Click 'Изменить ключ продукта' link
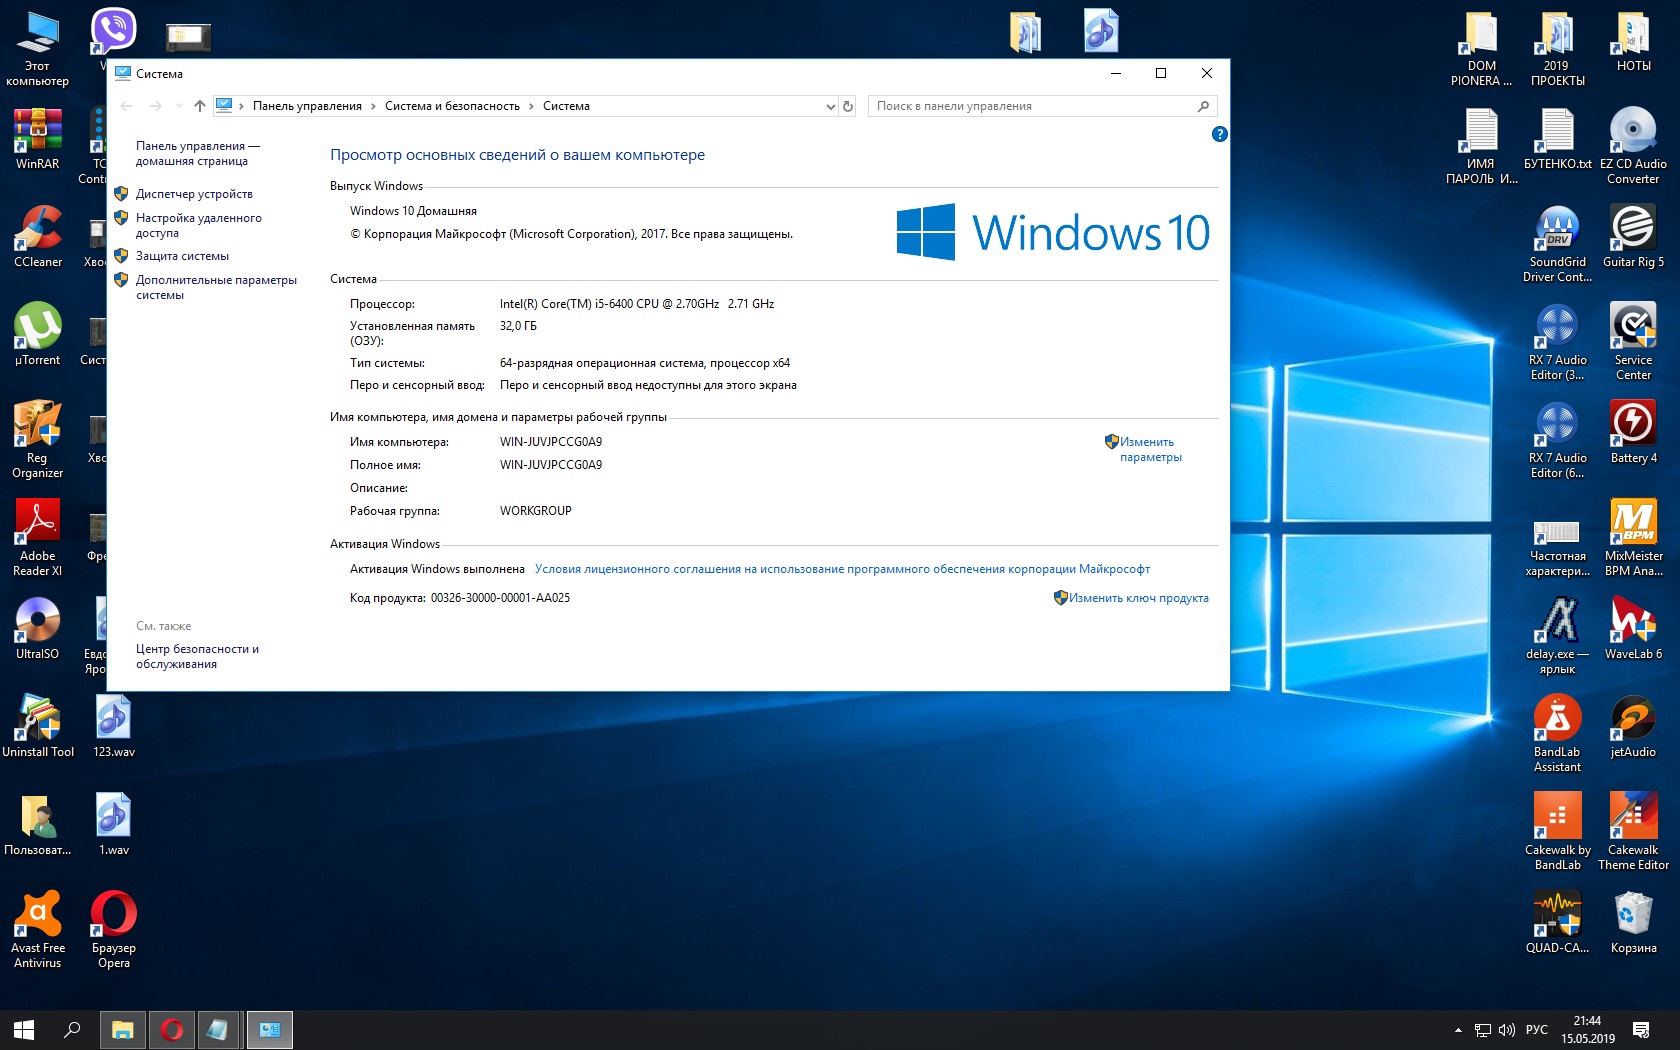Image resolution: width=1680 pixels, height=1050 pixels. coord(1138,598)
